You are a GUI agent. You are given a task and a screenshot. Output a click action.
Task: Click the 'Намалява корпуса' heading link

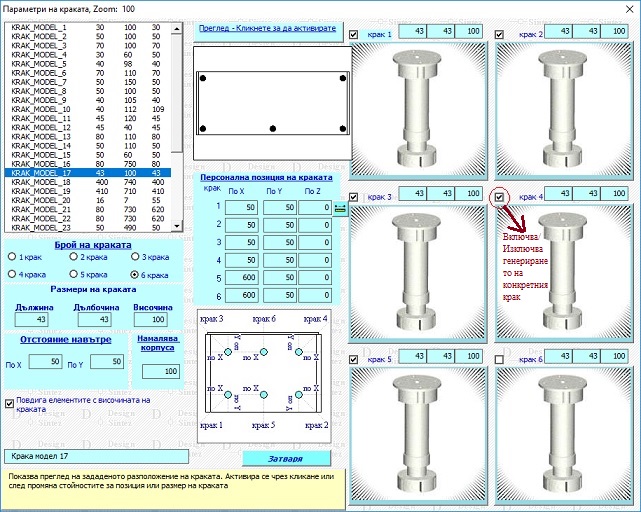coord(158,343)
